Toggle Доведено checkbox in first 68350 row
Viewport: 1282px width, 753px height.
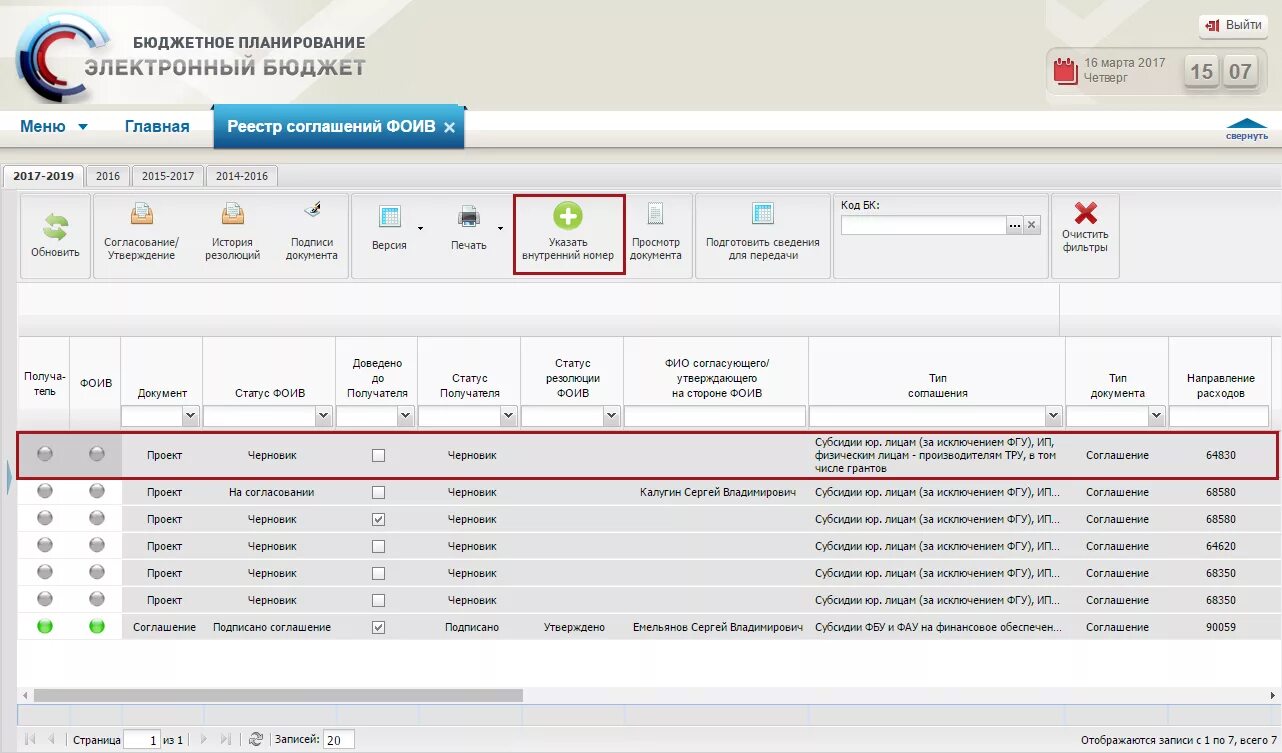[378, 573]
